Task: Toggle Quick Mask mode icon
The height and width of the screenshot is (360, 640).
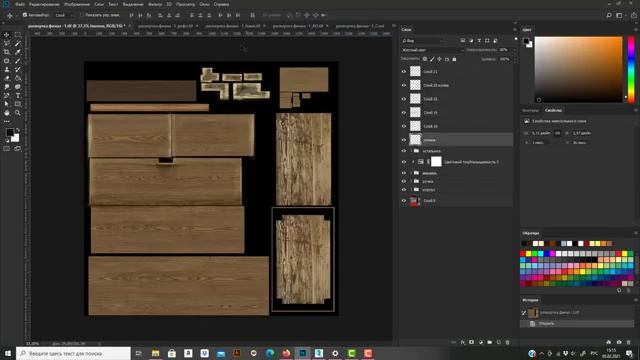Action: click(x=7, y=149)
